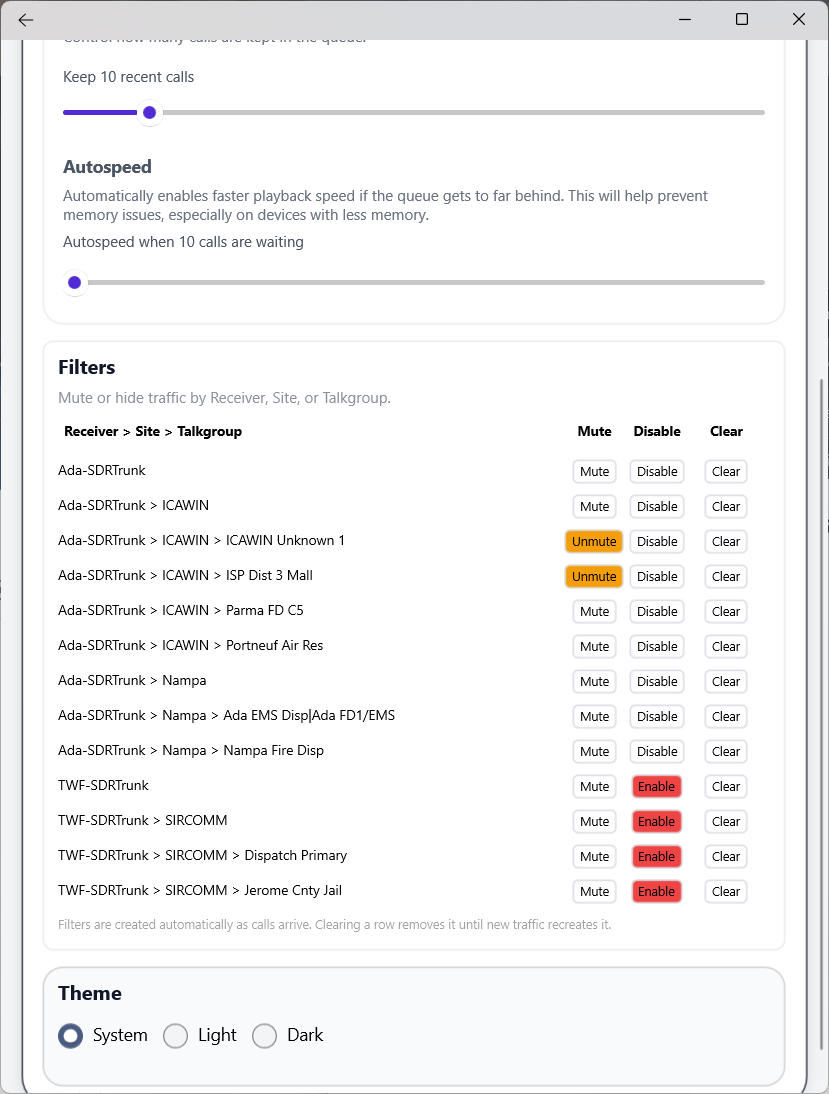Click the recent calls slider handle
Screen dimensions: 829x1094
point(149,112)
